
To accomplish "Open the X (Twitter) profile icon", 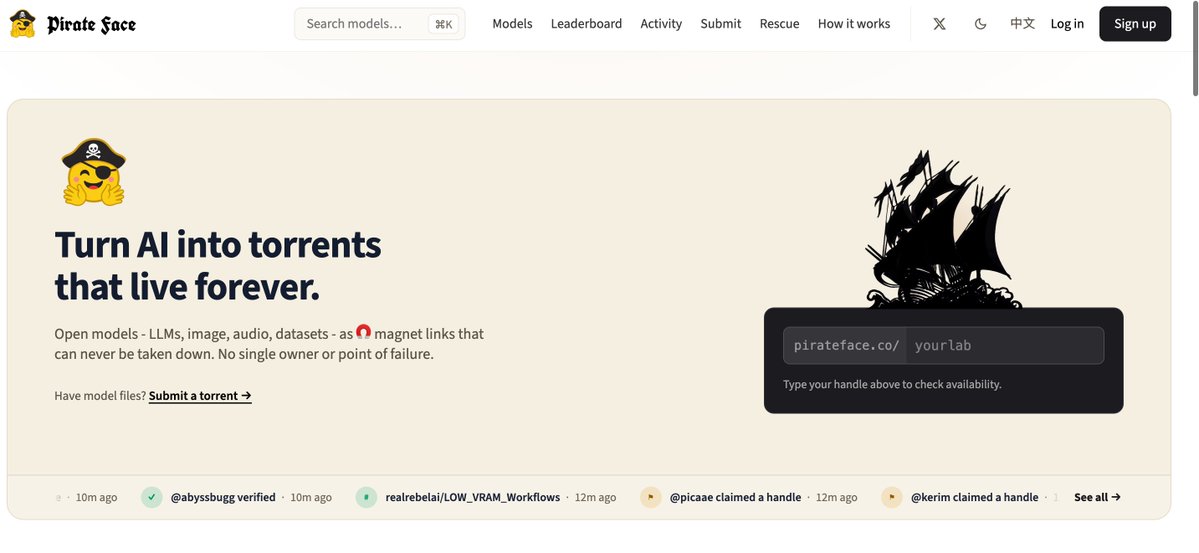I will (x=939, y=24).
